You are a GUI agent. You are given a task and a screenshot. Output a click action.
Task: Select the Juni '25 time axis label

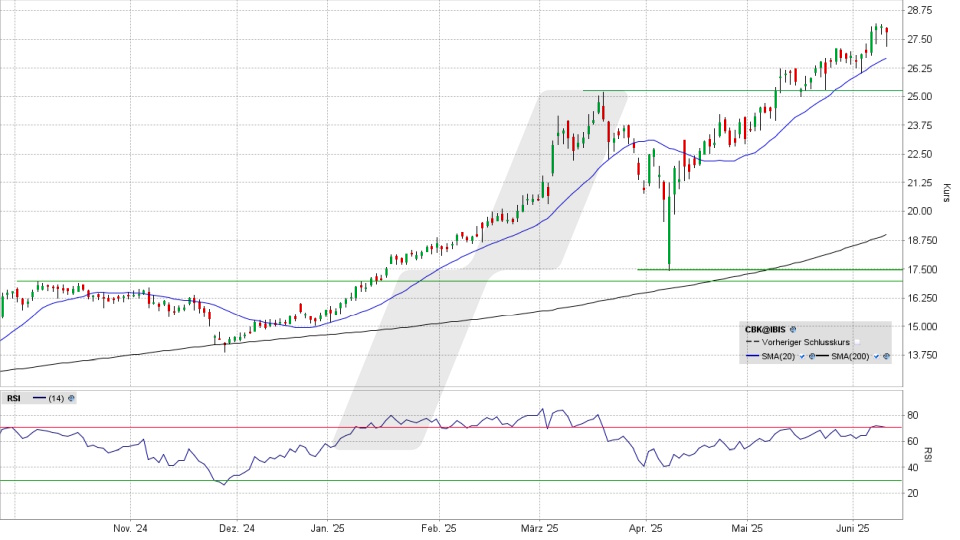coord(852,527)
